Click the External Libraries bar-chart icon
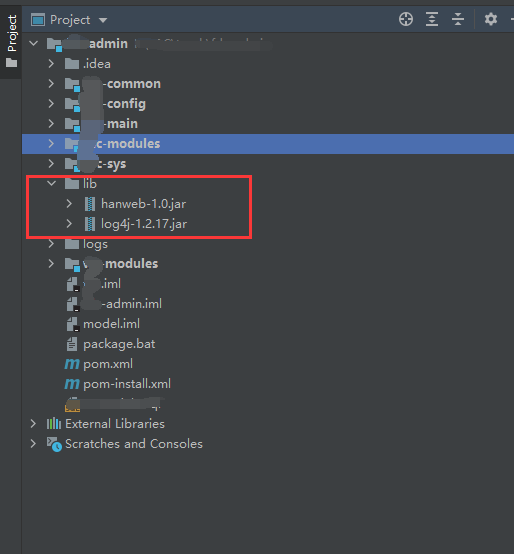The height and width of the screenshot is (554, 514). coord(54,424)
